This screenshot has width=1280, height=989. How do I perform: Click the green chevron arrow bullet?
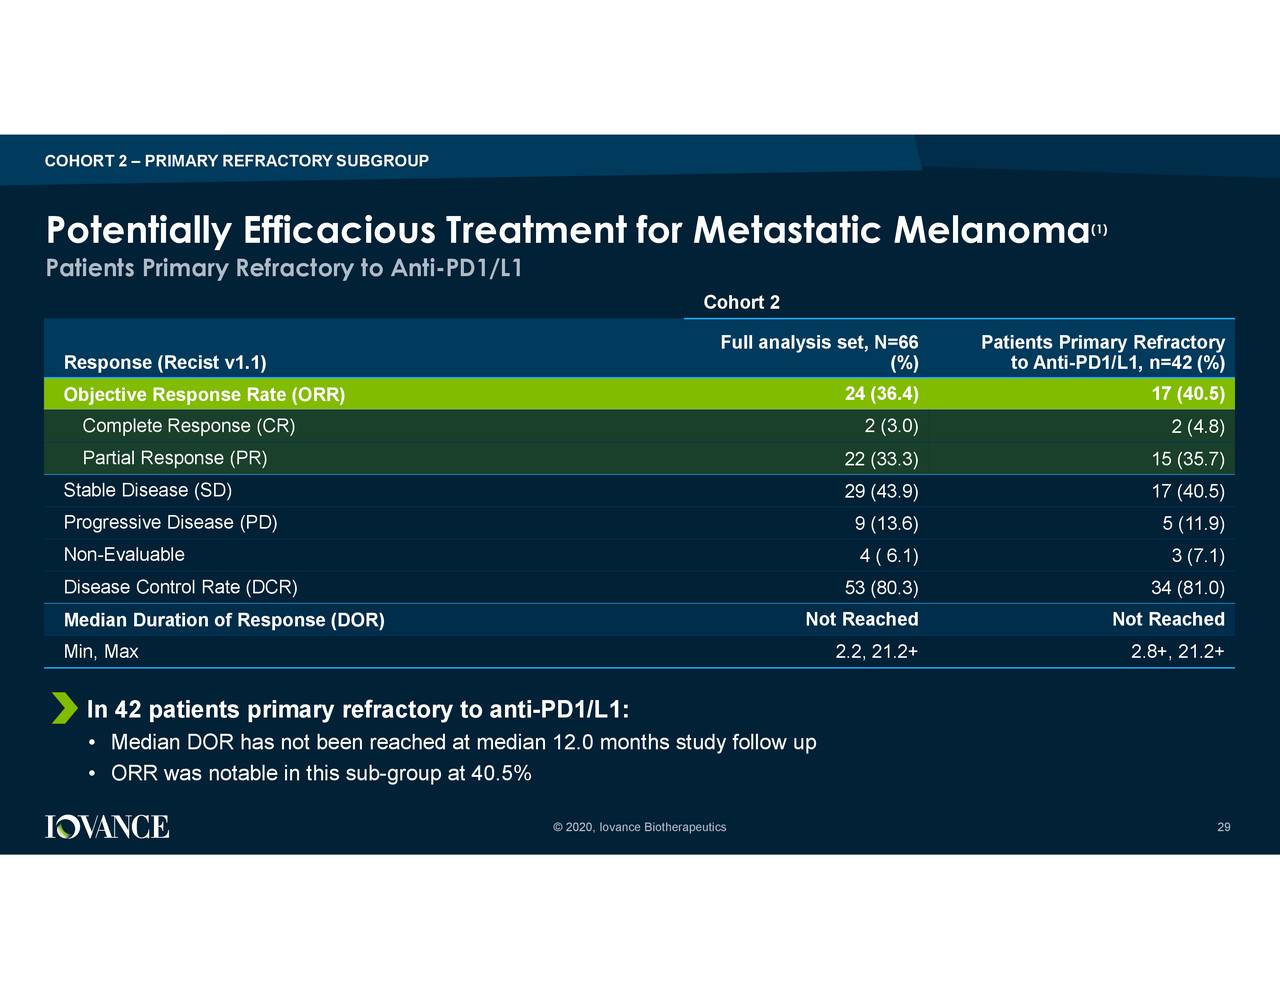click(x=64, y=708)
